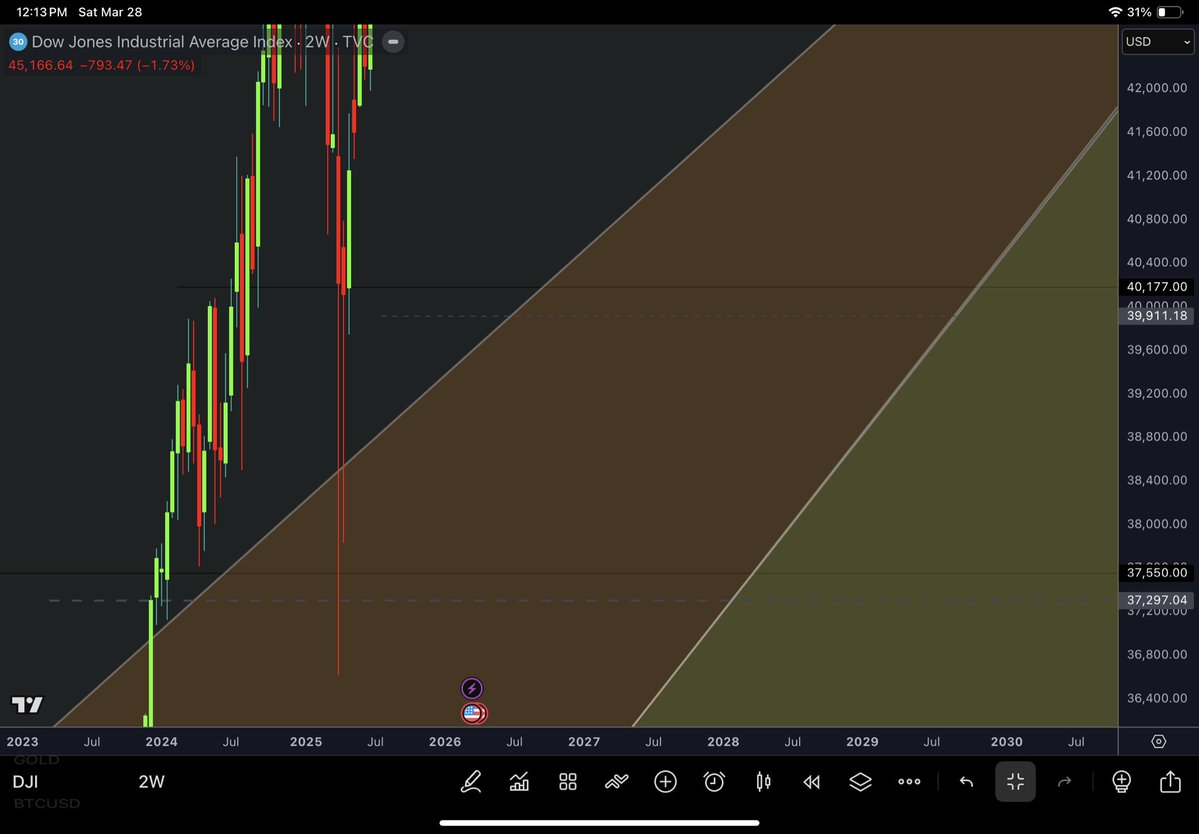Toggle the US economic event flag marker
The width and height of the screenshot is (1199, 834).
pyautogui.click(x=473, y=713)
